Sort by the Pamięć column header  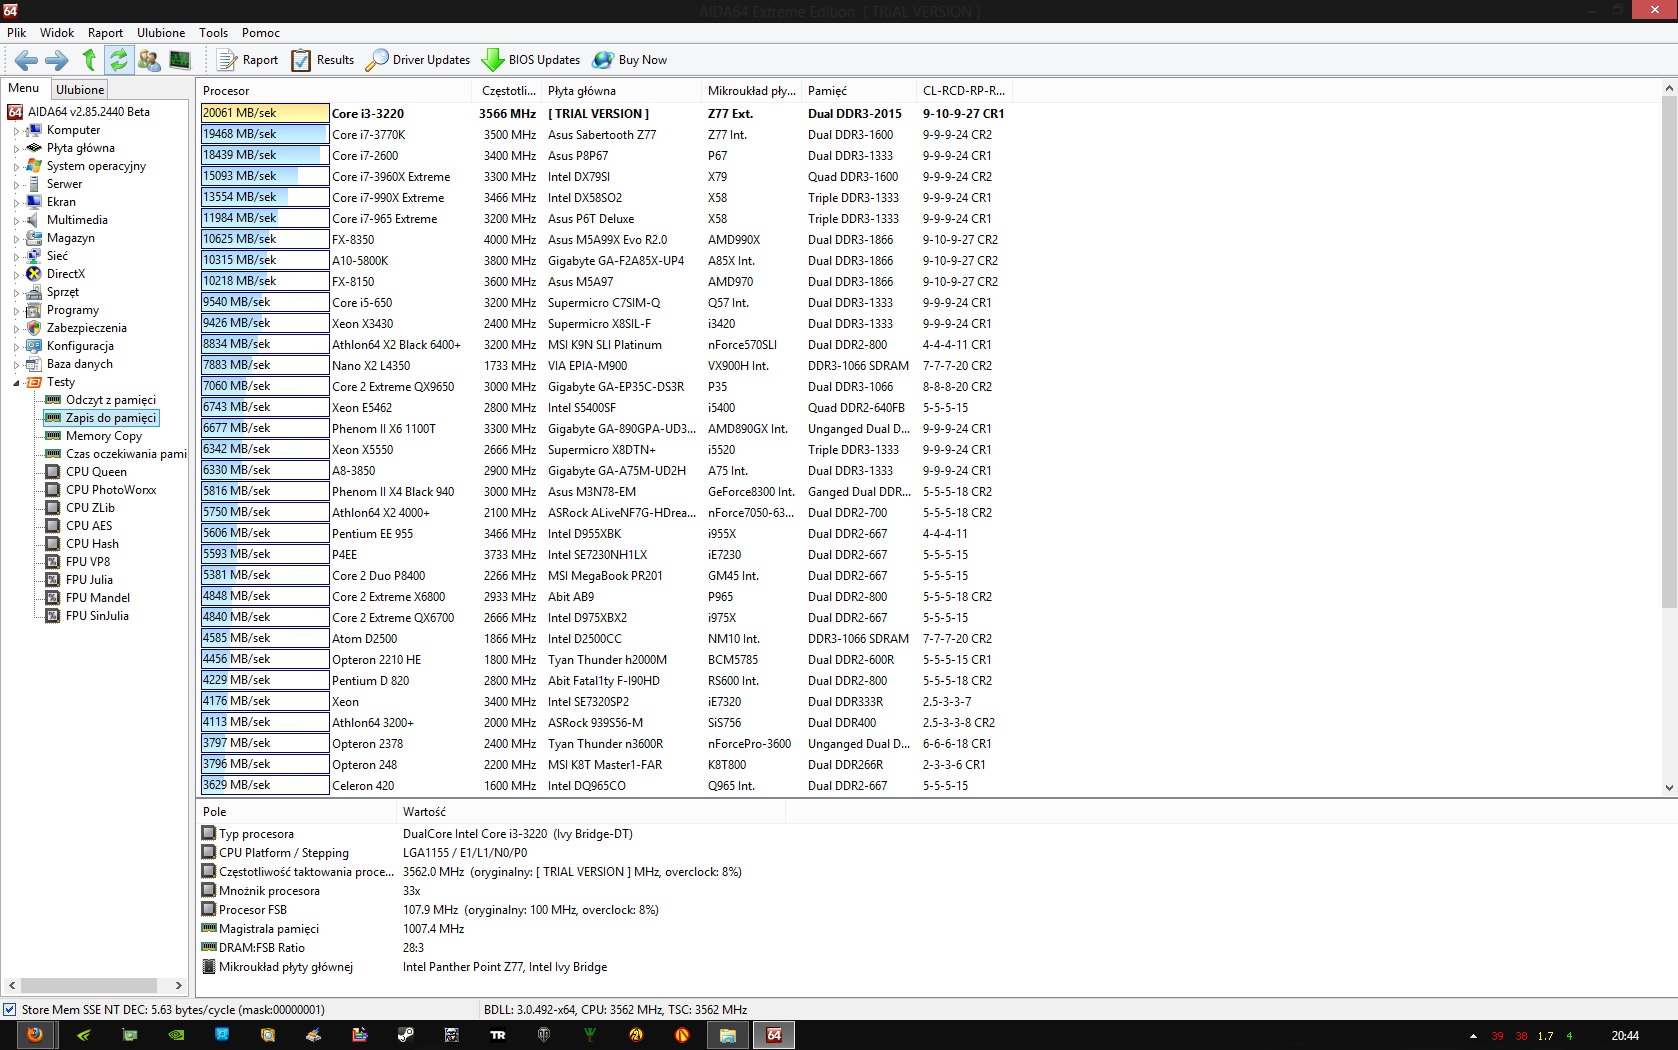tap(859, 91)
